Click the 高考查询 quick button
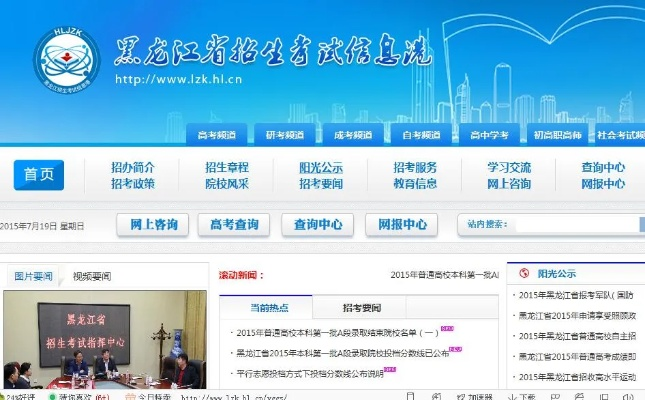645x400 pixels. tap(234, 224)
